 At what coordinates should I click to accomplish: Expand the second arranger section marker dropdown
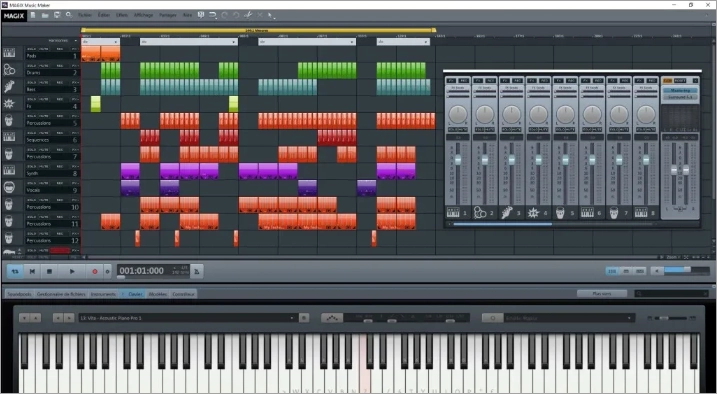pyautogui.click(x=235, y=42)
